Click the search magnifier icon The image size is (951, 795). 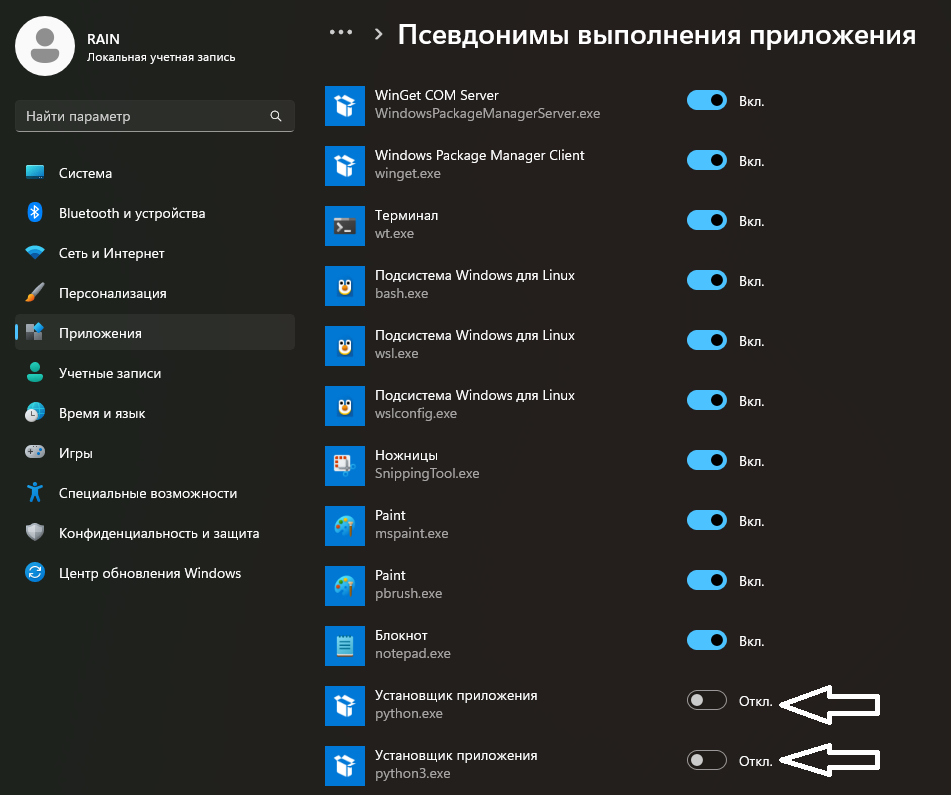275,116
